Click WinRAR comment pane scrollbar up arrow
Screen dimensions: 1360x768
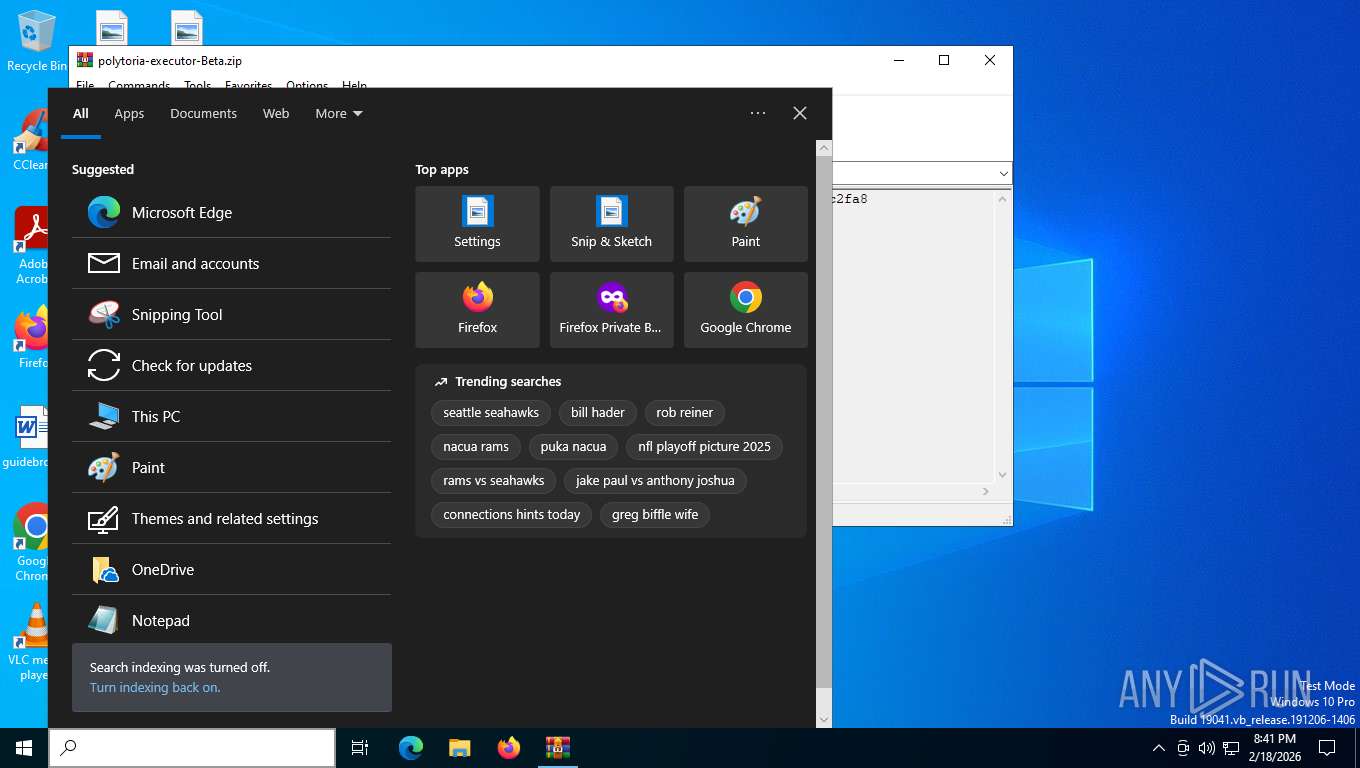pos(1002,198)
